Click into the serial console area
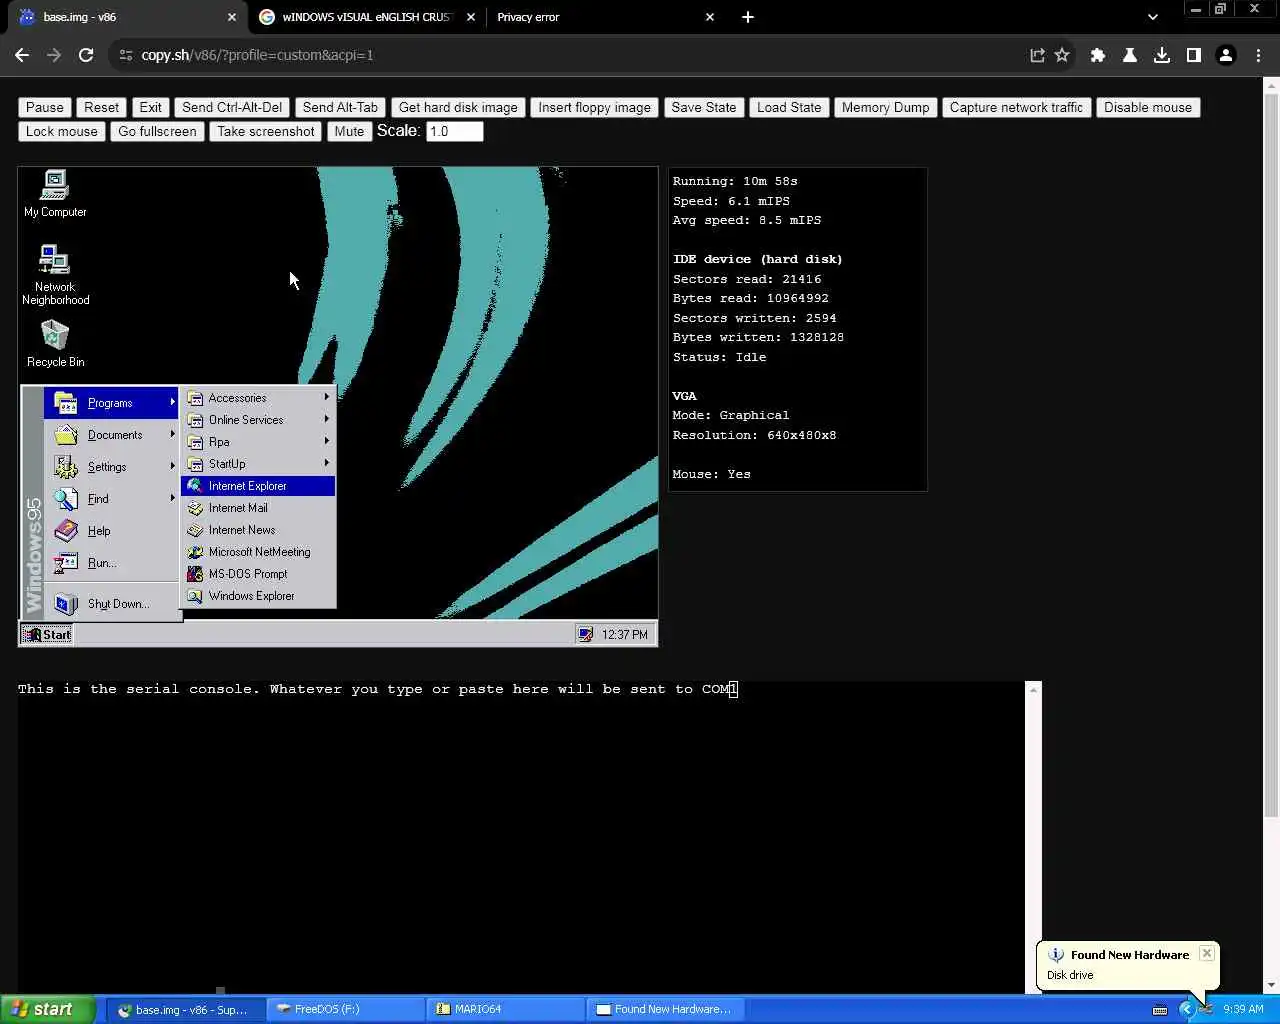Image resolution: width=1280 pixels, height=1024 pixels. [x=520, y=838]
